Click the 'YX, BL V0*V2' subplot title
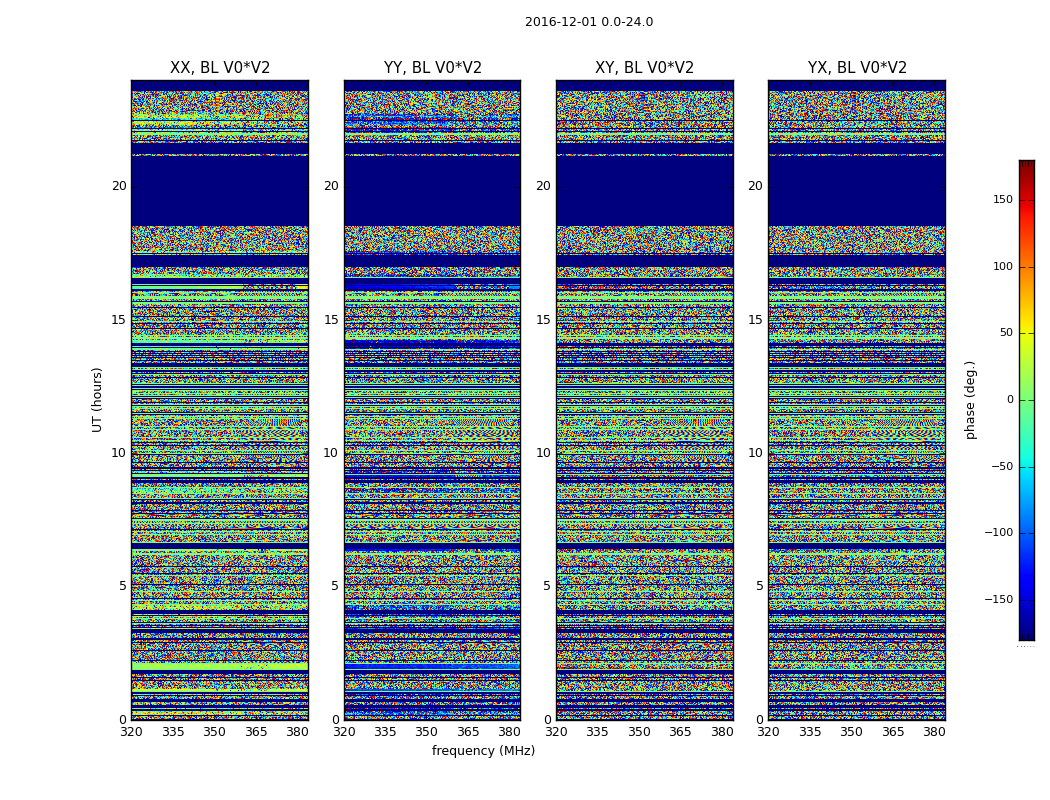Viewport: 1050px width, 800px height. 857,68
